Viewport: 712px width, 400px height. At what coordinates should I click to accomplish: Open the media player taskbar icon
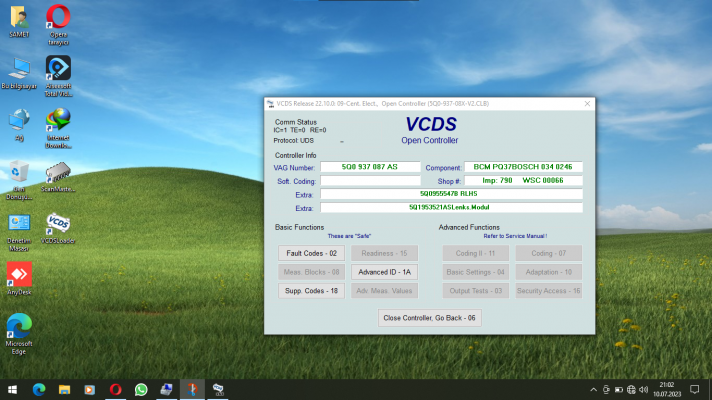pos(90,390)
